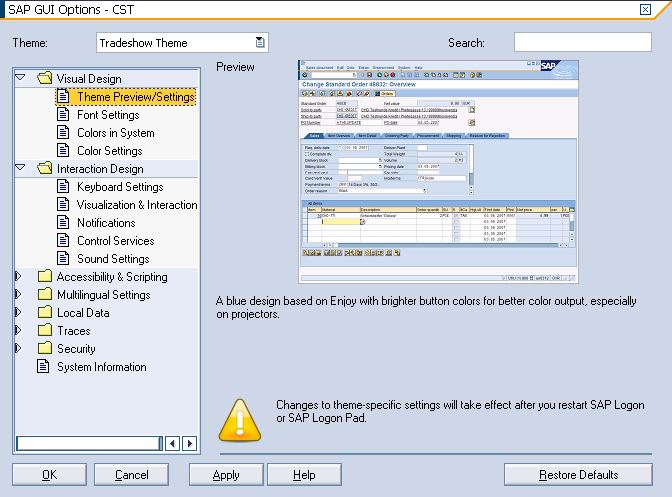Select Theme Preview/Settings tree item
Screen dimensions: 672x497
[126, 97]
